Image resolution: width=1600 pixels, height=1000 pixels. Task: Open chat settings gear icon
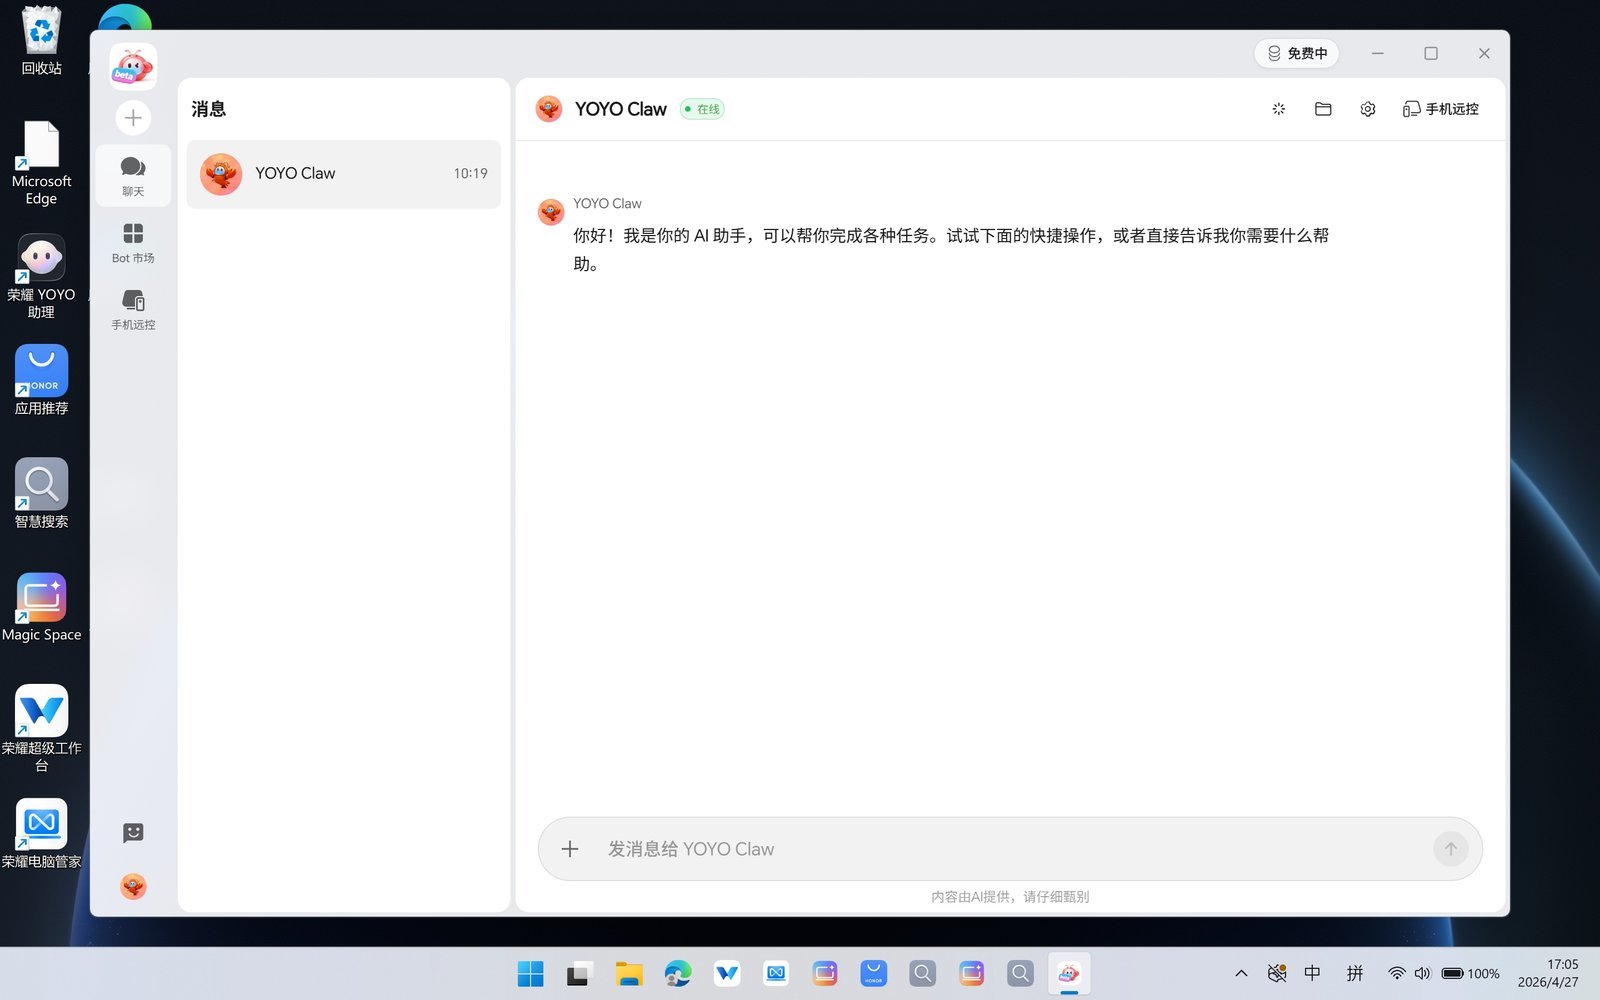pyautogui.click(x=1368, y=109)
